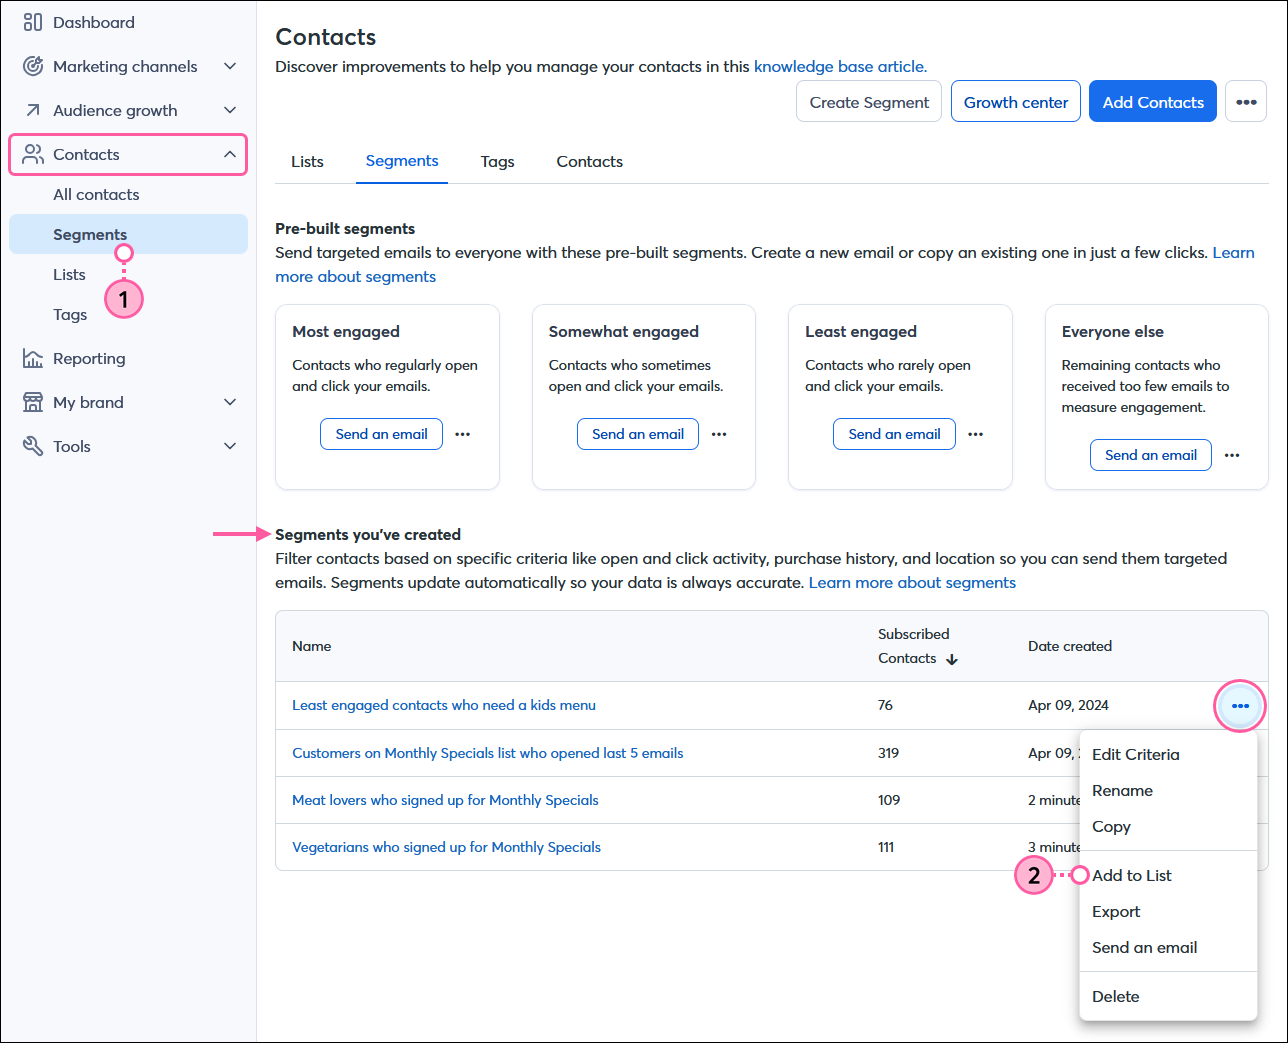The image size is (1288, 1043).
Task: Click the Date created column header
Action: point(1069,646)
